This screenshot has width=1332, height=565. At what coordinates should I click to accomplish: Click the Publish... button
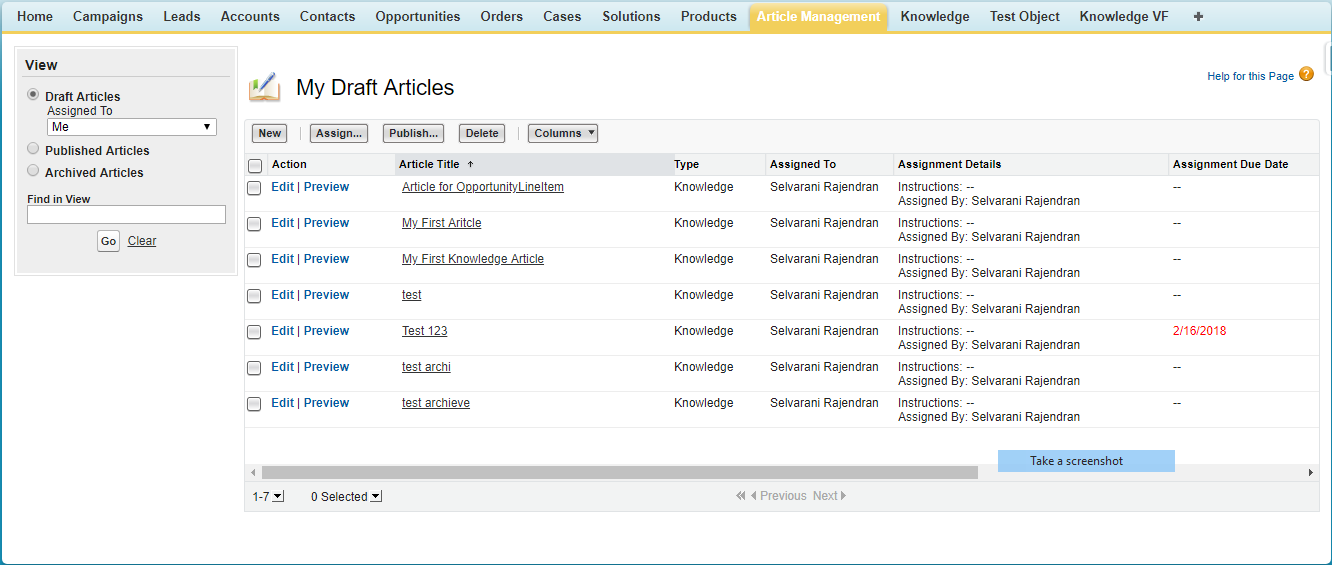point(413,133)
